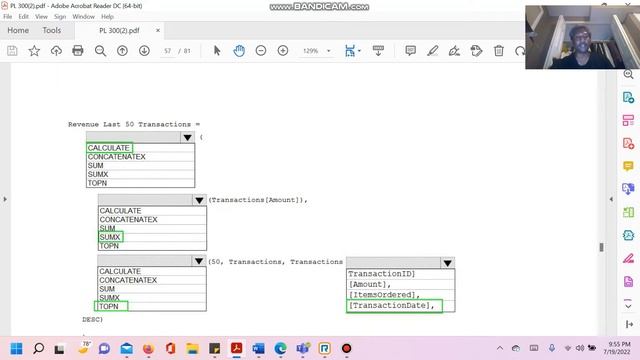Open the column name dropdown arrow
640x360 pixels.
pyautogui.click(x=447, y=263)
